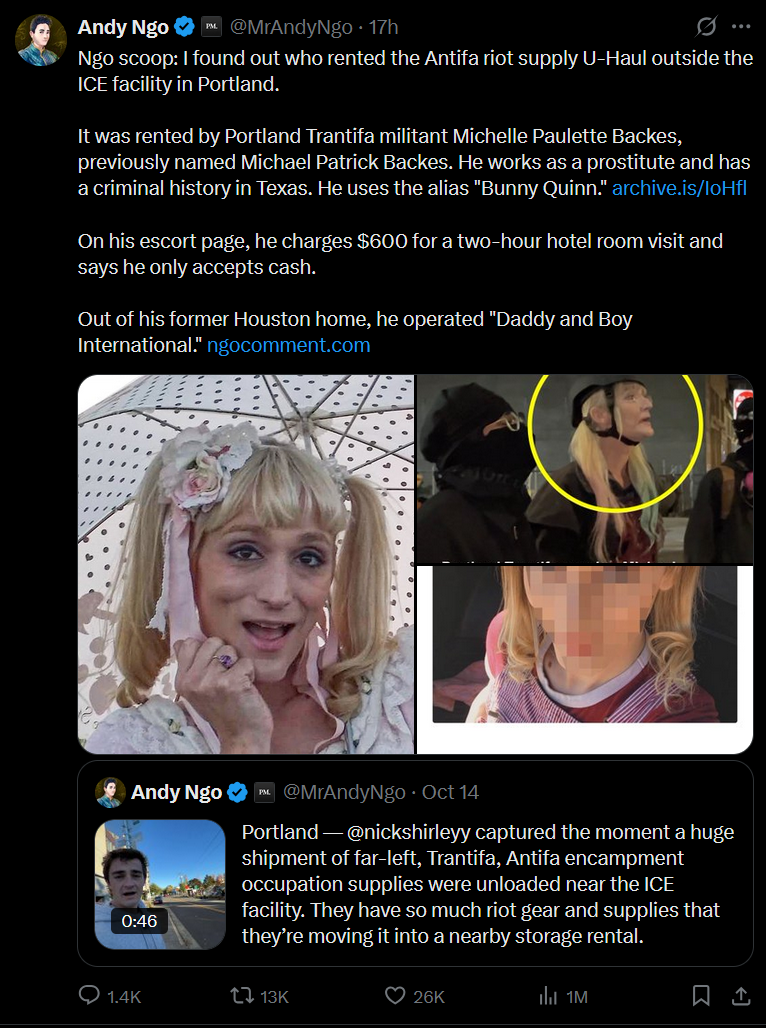Screen dimensions: 766x1028
Task: Click the reply comment icon
Action: (x=89, y=995)
